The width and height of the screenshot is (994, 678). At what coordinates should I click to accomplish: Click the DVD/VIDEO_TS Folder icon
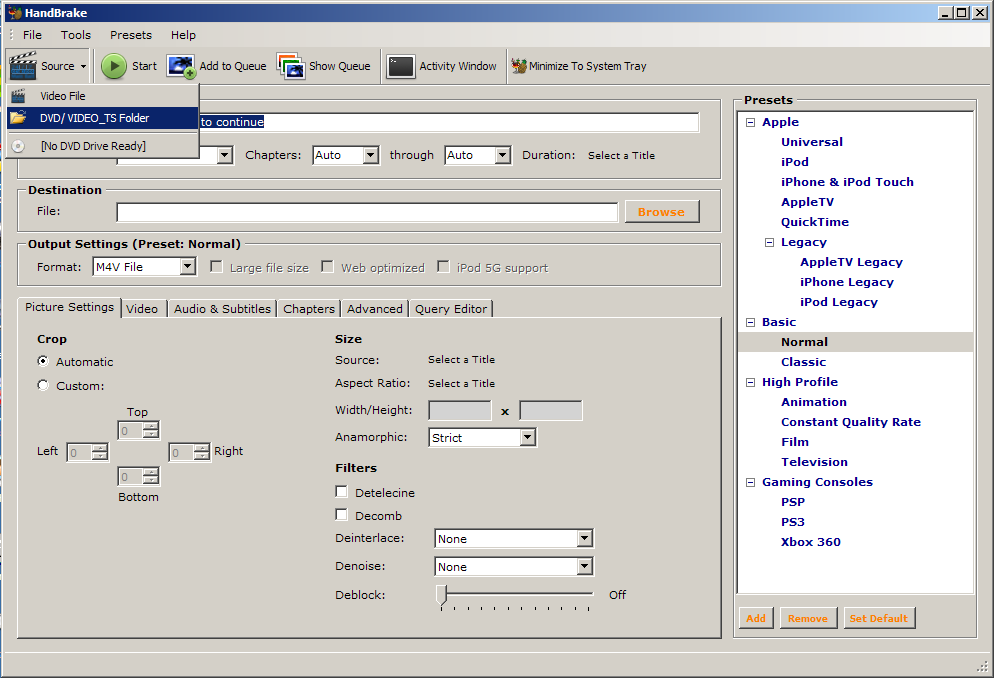coord(18,118)
